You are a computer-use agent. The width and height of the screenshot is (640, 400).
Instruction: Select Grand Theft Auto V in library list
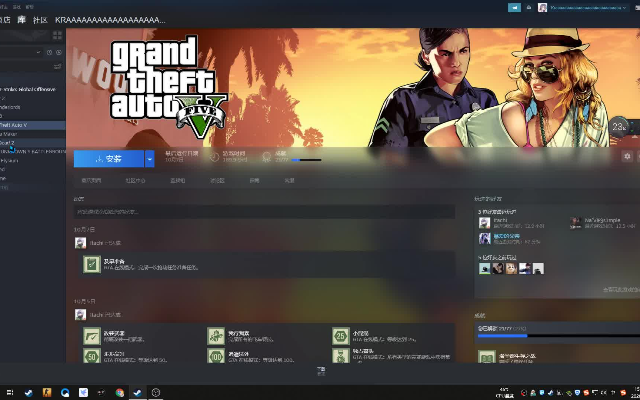[x=33, y=125]
